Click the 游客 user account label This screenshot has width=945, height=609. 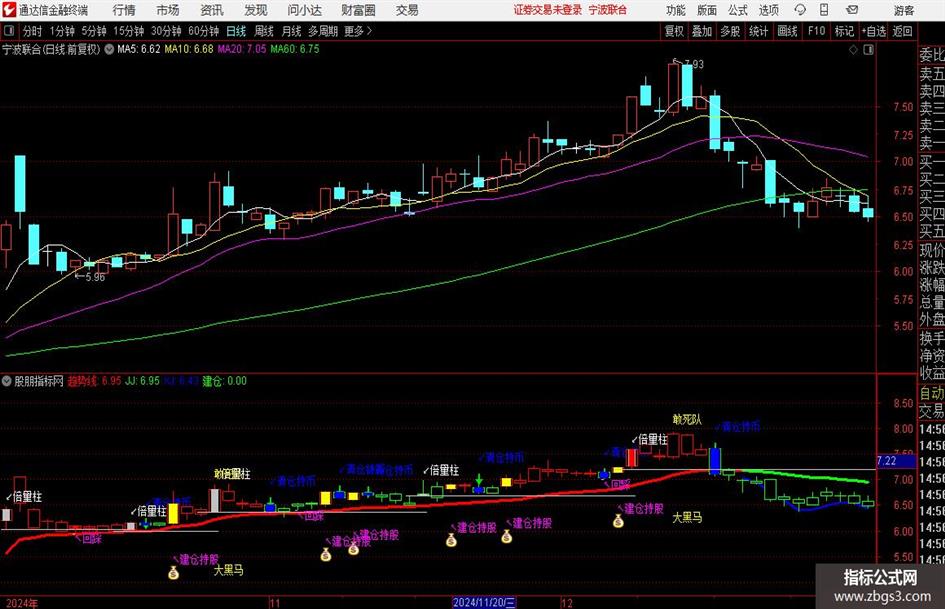(904, 10)
